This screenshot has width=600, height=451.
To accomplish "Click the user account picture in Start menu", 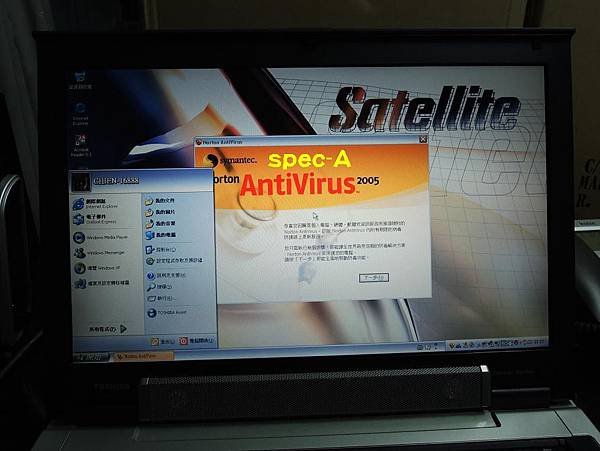I will click(81, 182).
